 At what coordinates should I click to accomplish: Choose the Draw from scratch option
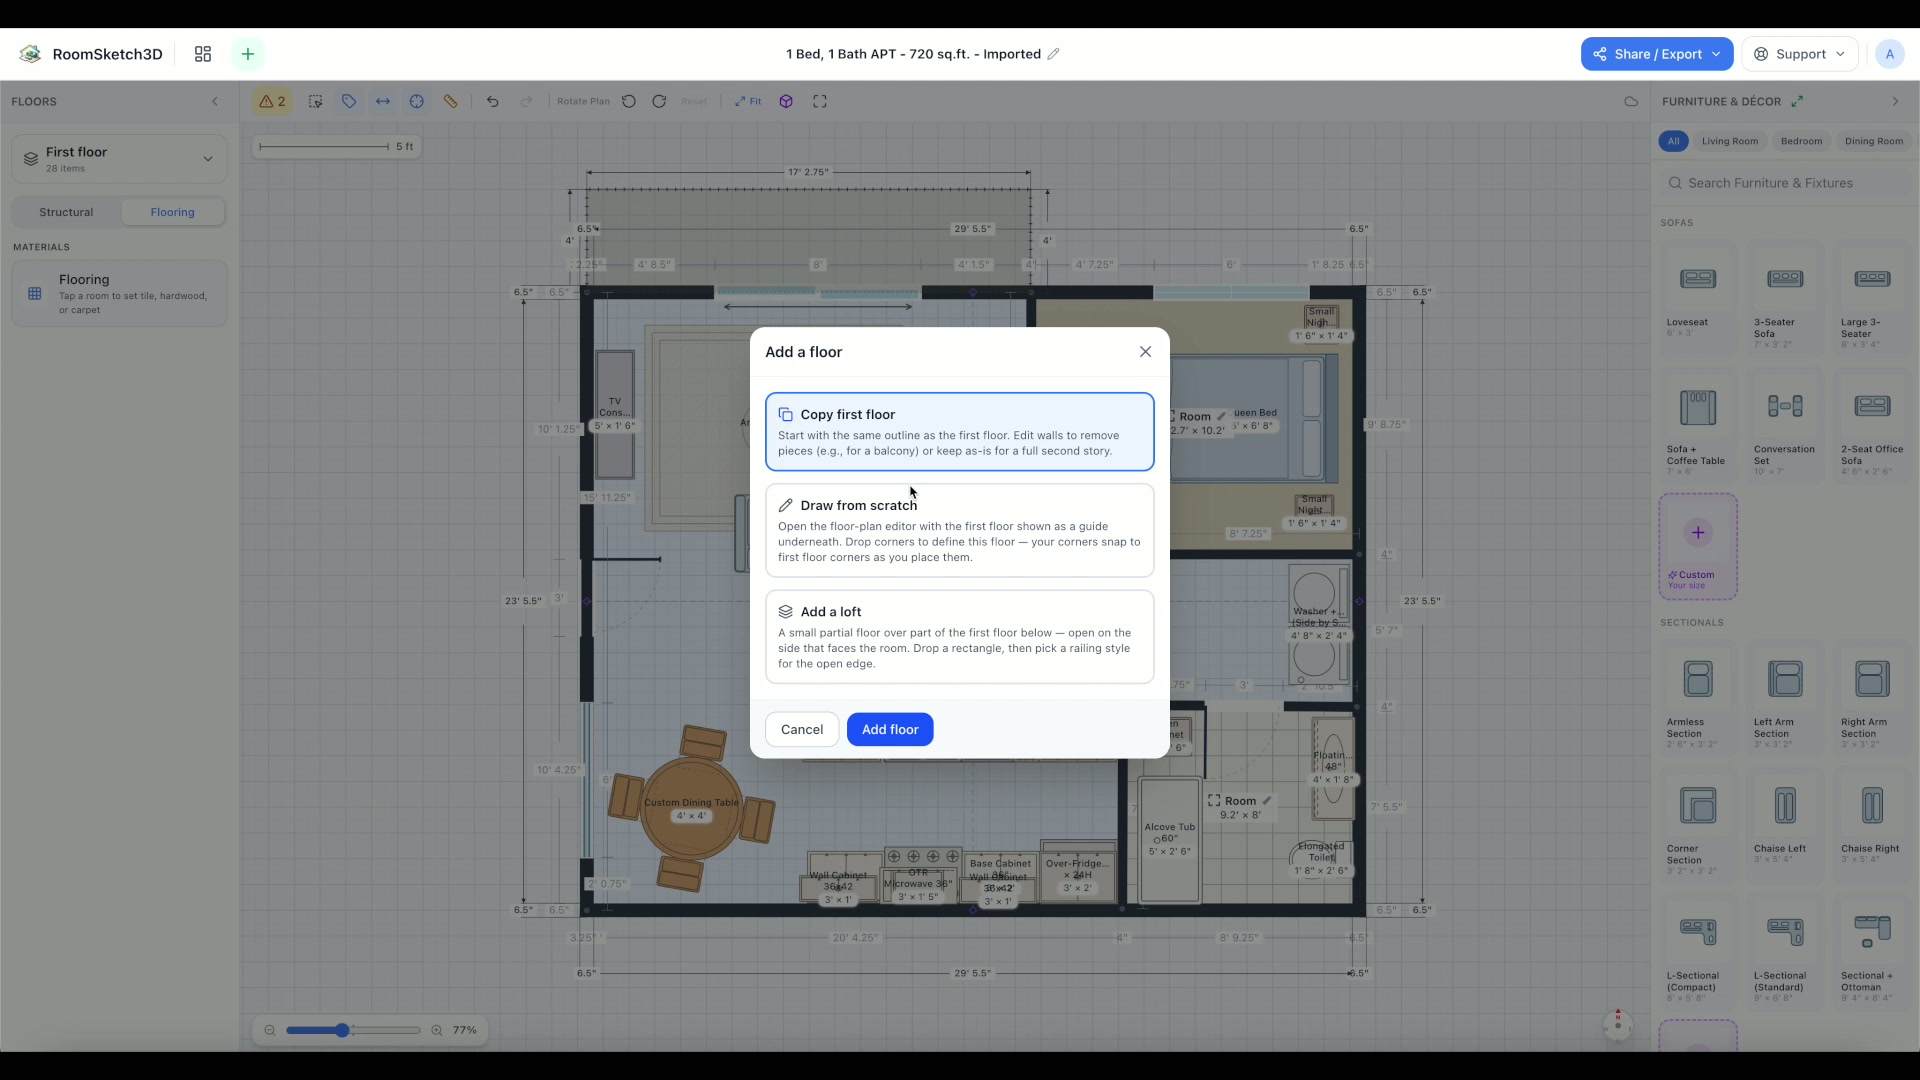click(x=959, y=531)
